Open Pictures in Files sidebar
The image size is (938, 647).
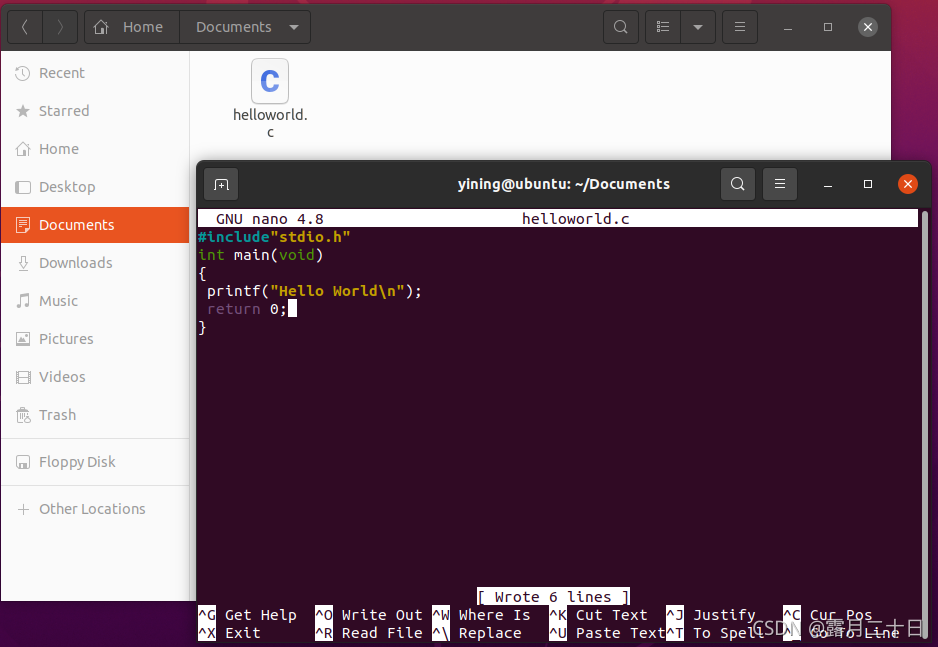tap(95, 339)
